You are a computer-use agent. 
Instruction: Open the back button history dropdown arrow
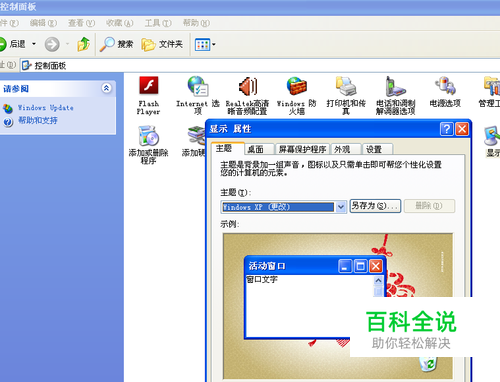tap(34, 44)
